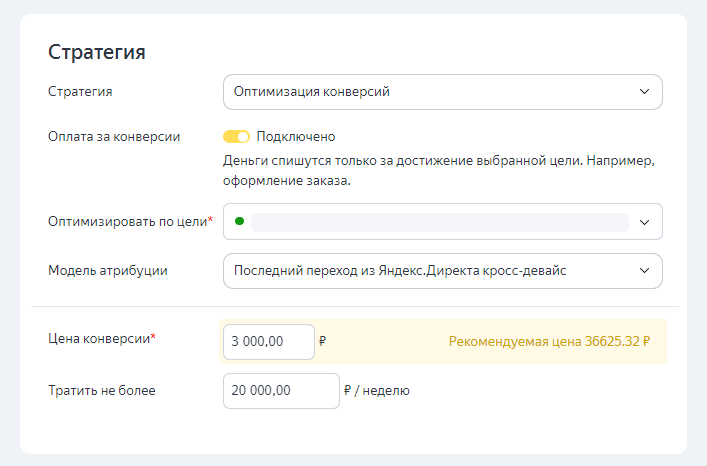This screenshot has width=707, height=466.
Task: Click the chevron arrow in the strategy selector
Action: (x=644, y=92)
